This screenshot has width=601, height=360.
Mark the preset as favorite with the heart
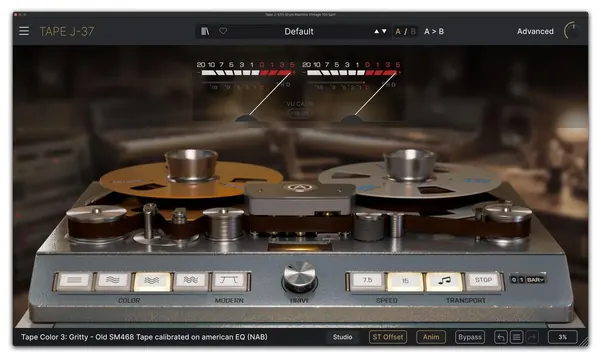coord(223,31)
